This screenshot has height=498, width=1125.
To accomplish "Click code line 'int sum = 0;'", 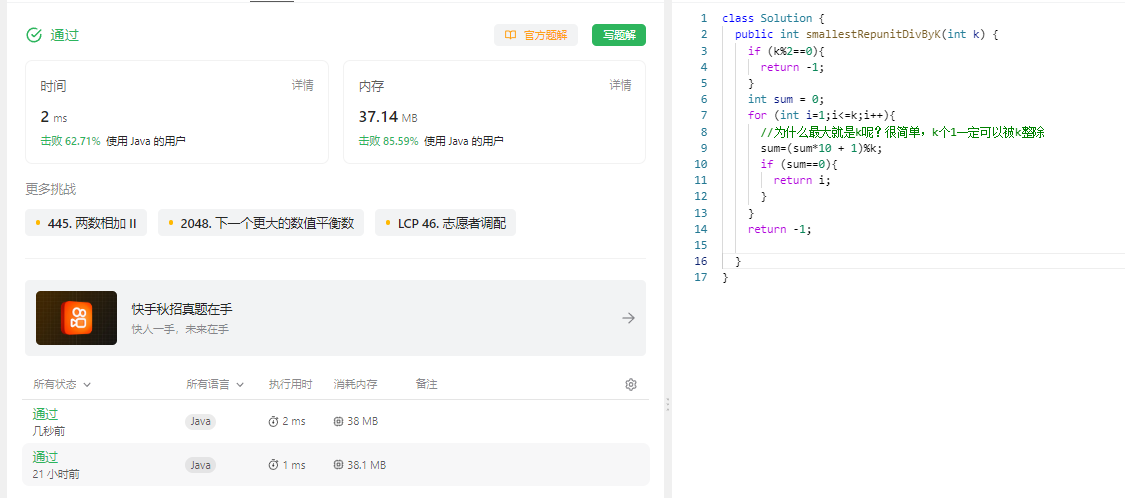I will [786, 99].
